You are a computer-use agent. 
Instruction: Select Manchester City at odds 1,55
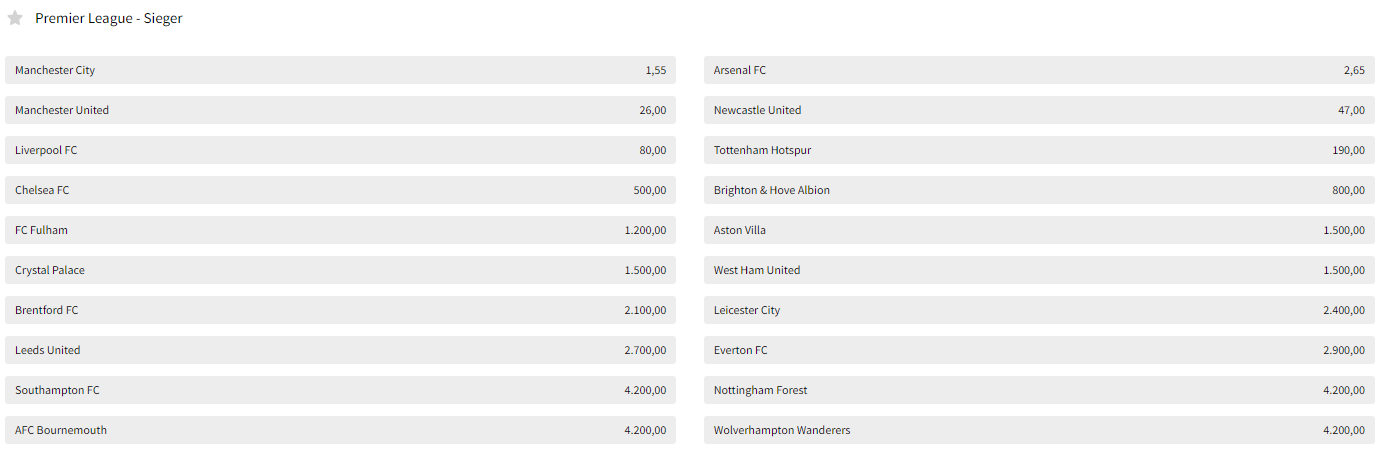click(340, 70)
